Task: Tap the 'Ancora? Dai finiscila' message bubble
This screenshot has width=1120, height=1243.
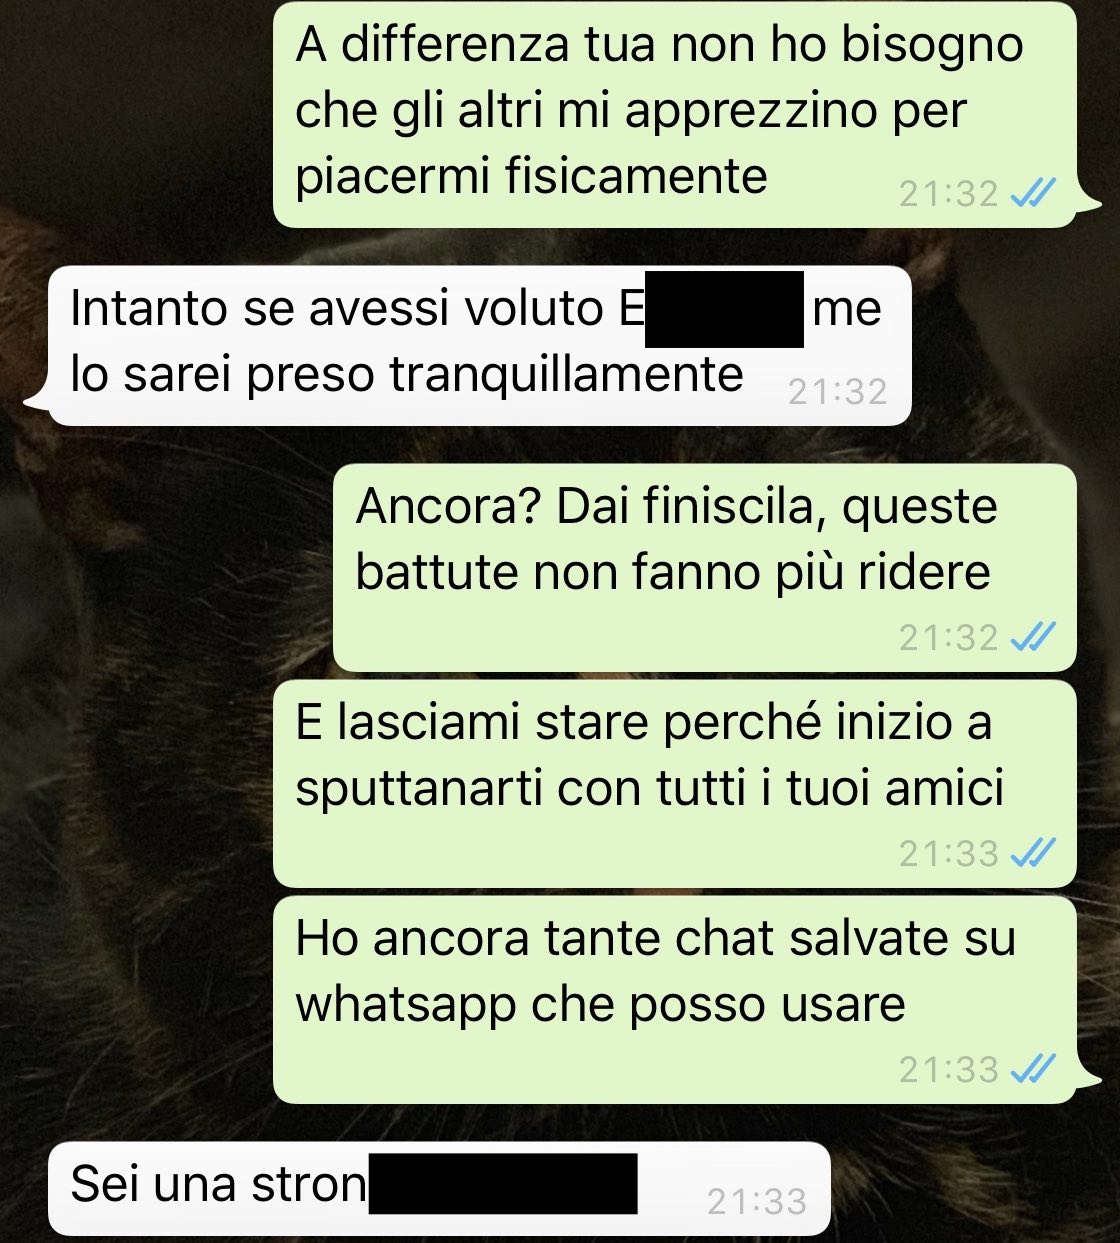Action: click(705, 568)
